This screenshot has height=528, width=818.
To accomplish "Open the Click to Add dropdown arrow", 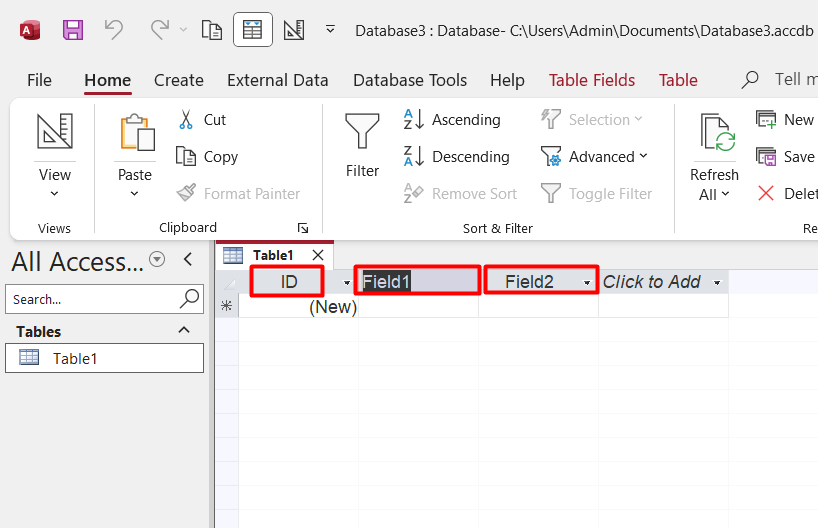I will tap(717, 282).
